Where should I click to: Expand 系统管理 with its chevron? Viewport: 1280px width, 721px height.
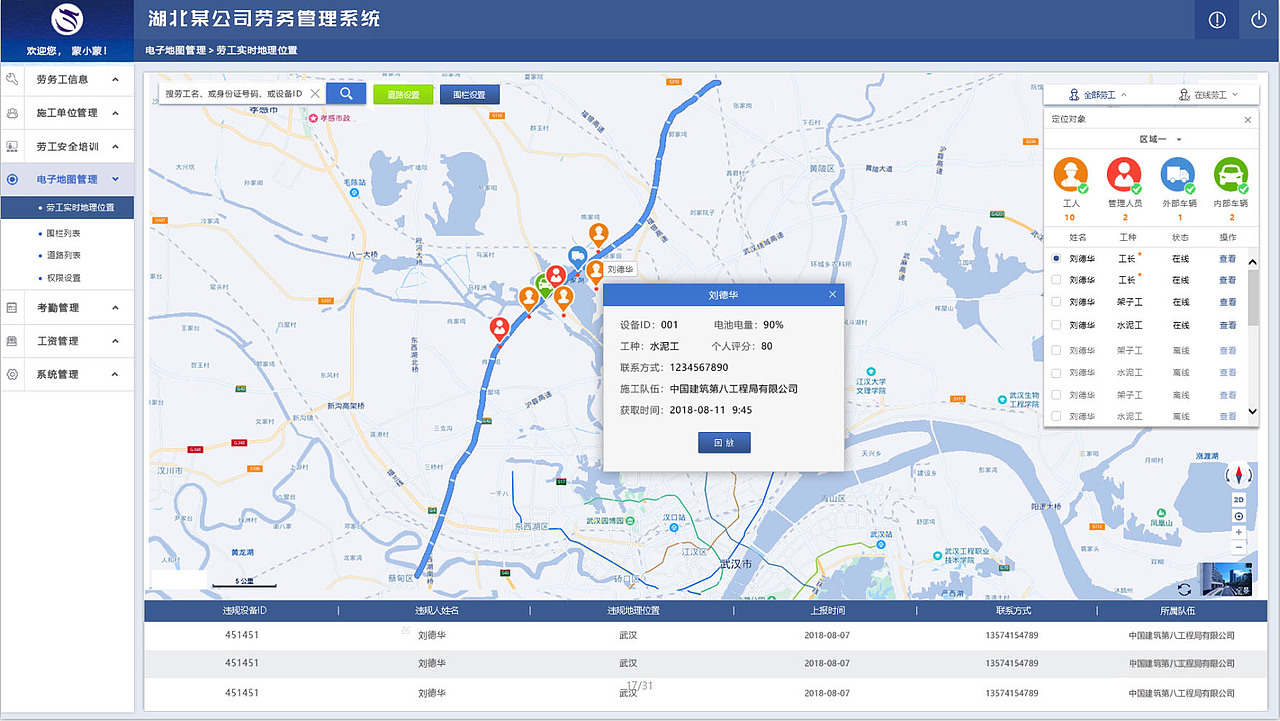click(115, 374)
